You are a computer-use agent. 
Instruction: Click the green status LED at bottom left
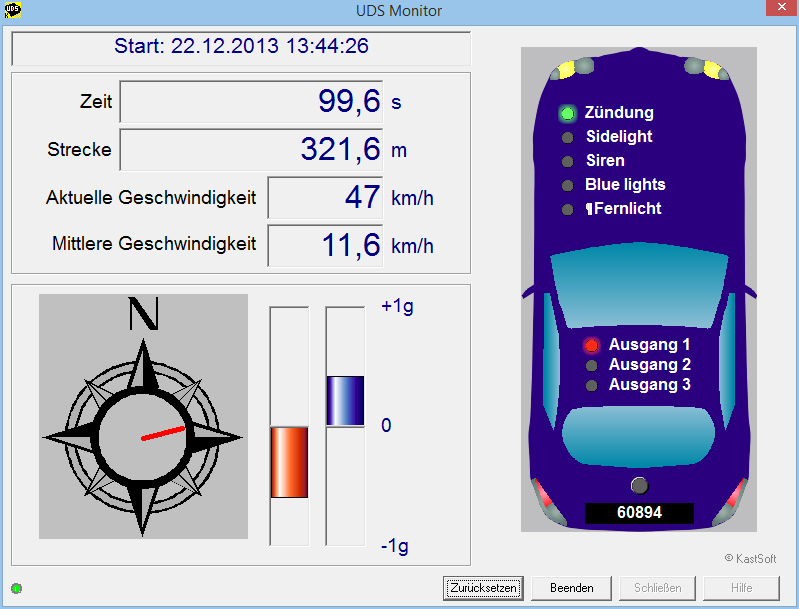[x=16, y=588]
